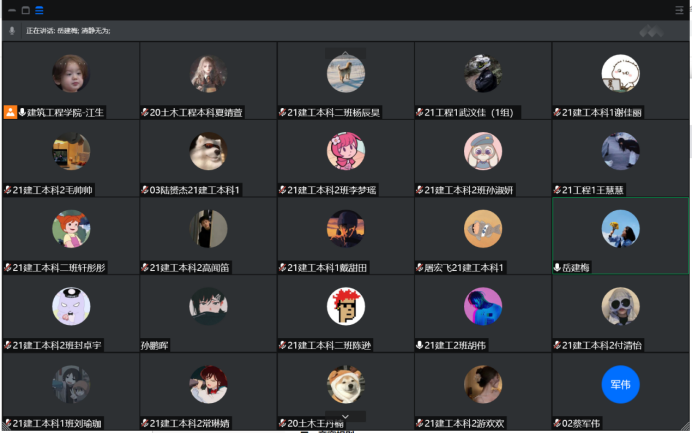Click the 21建工本科二班陈逊 name label
This screenshot has width=692, height=434.
point(329,345)
